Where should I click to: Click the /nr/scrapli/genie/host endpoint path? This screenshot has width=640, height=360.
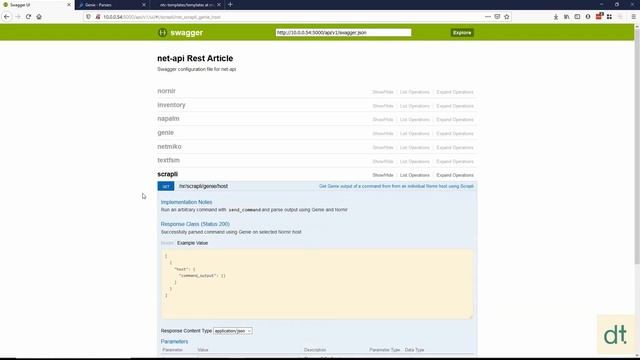[203, 186]
